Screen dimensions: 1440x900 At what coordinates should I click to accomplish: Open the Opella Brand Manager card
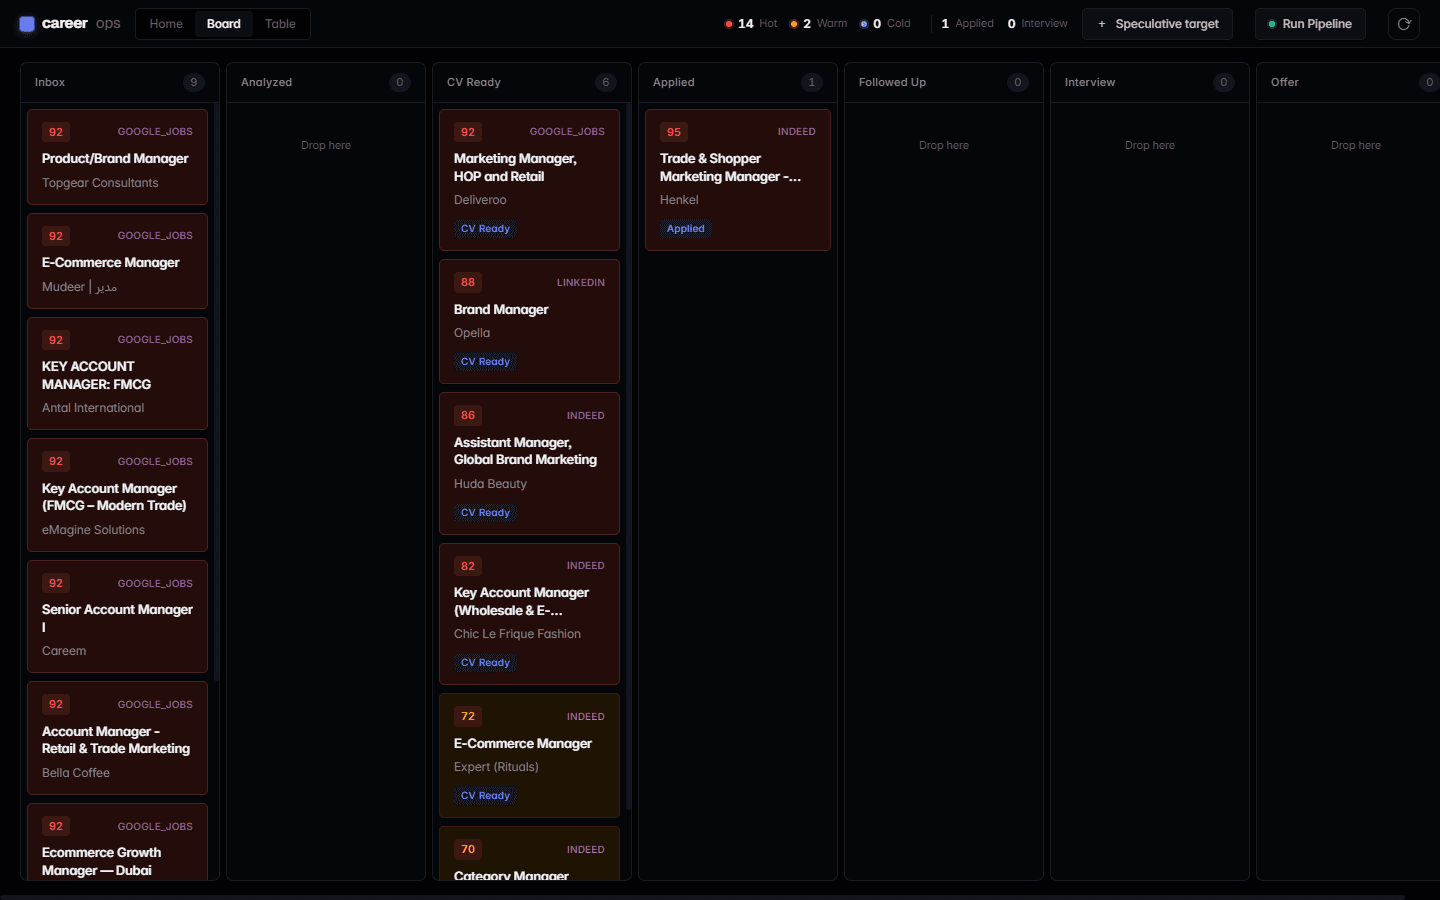529,321
